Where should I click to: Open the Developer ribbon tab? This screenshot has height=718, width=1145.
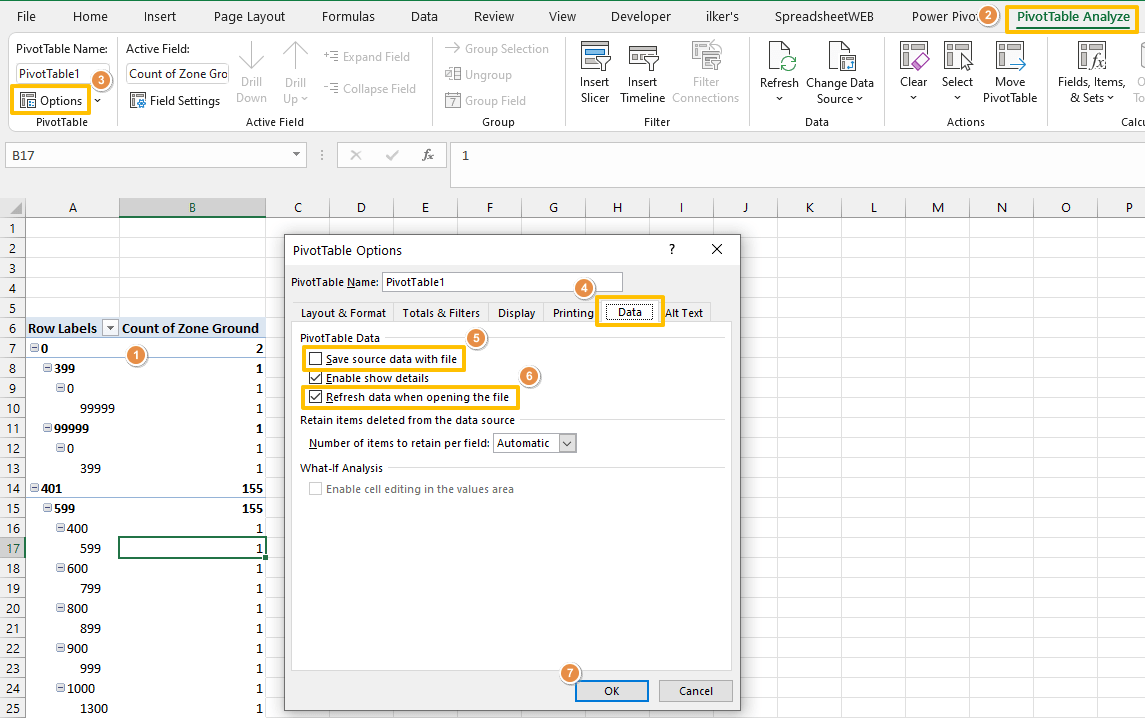point(640,16)
